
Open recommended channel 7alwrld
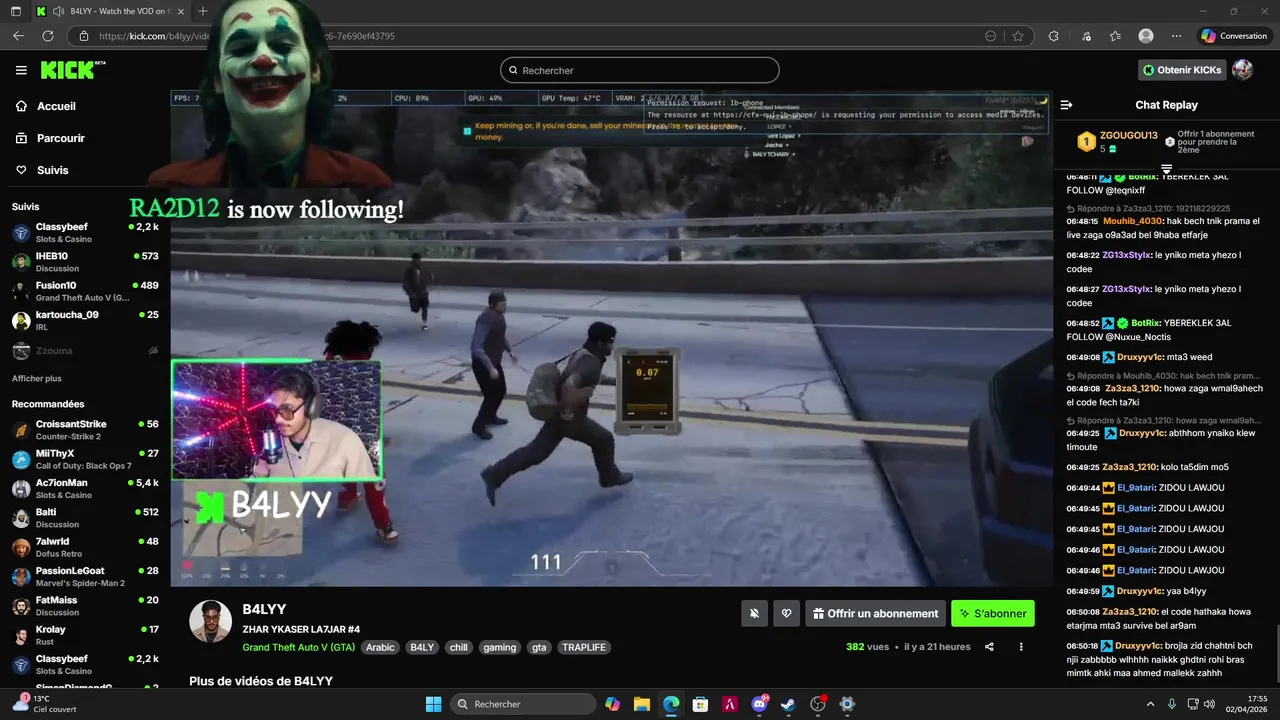85,547
